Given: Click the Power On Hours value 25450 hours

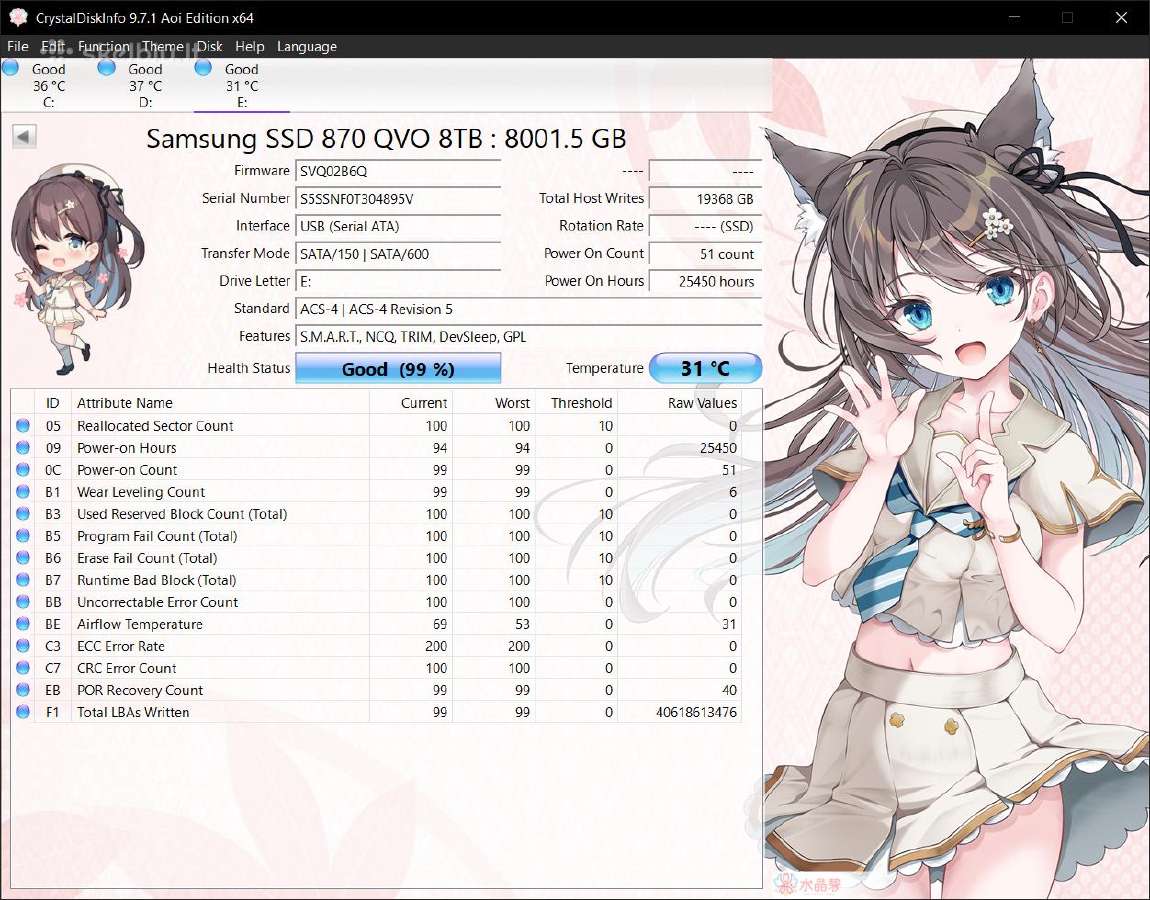Looking at the screenshot, I should tap(706, 281).
